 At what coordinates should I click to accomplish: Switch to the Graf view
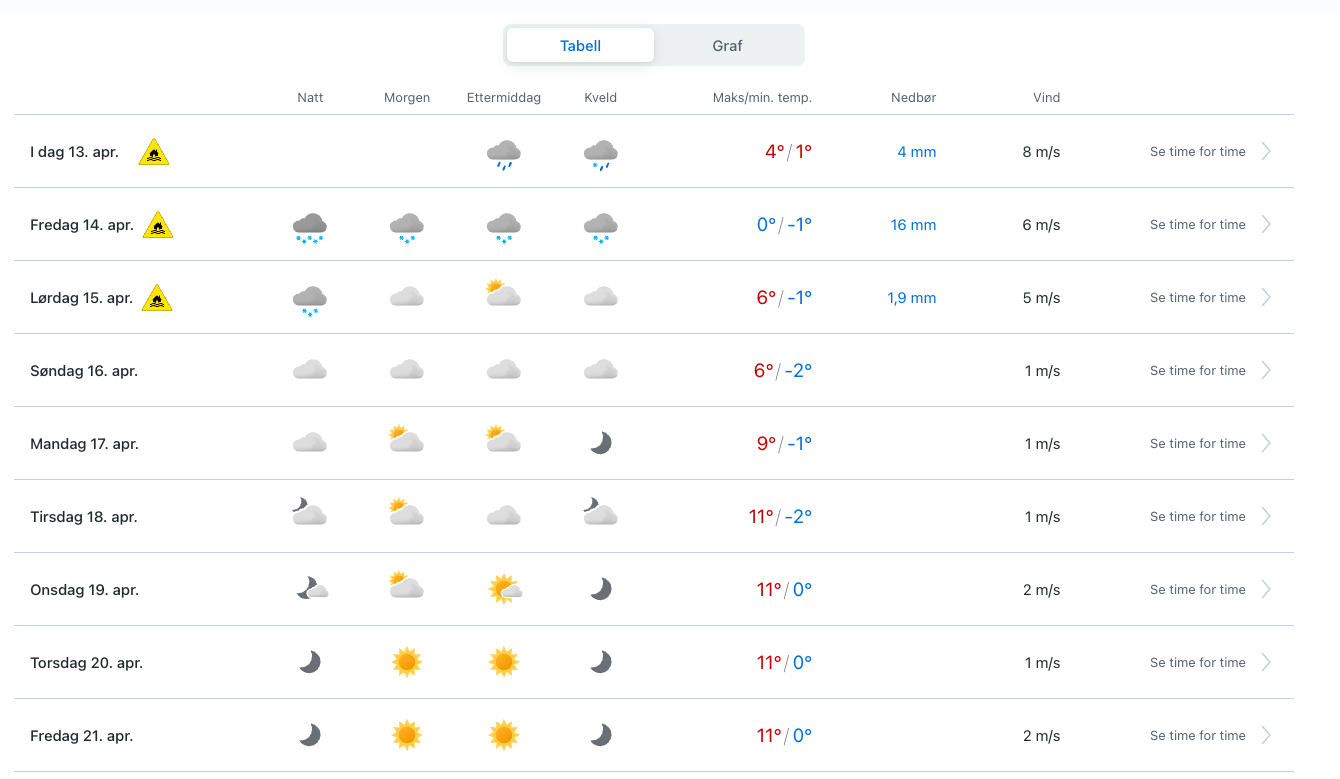[727, 45]
